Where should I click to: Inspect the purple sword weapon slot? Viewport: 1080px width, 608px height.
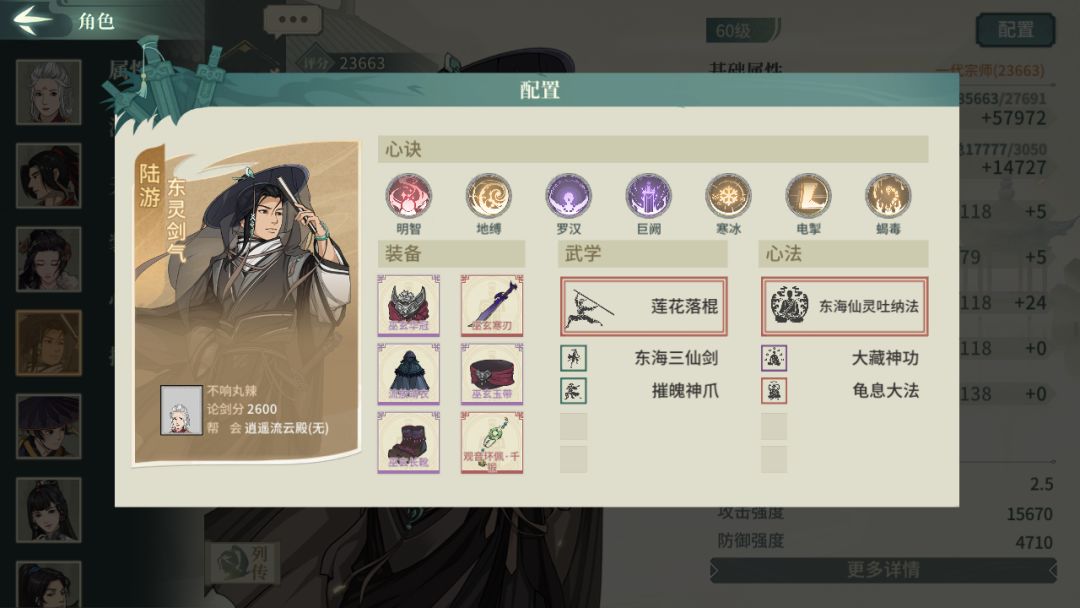pyautogui.click(x=492, y=305)
